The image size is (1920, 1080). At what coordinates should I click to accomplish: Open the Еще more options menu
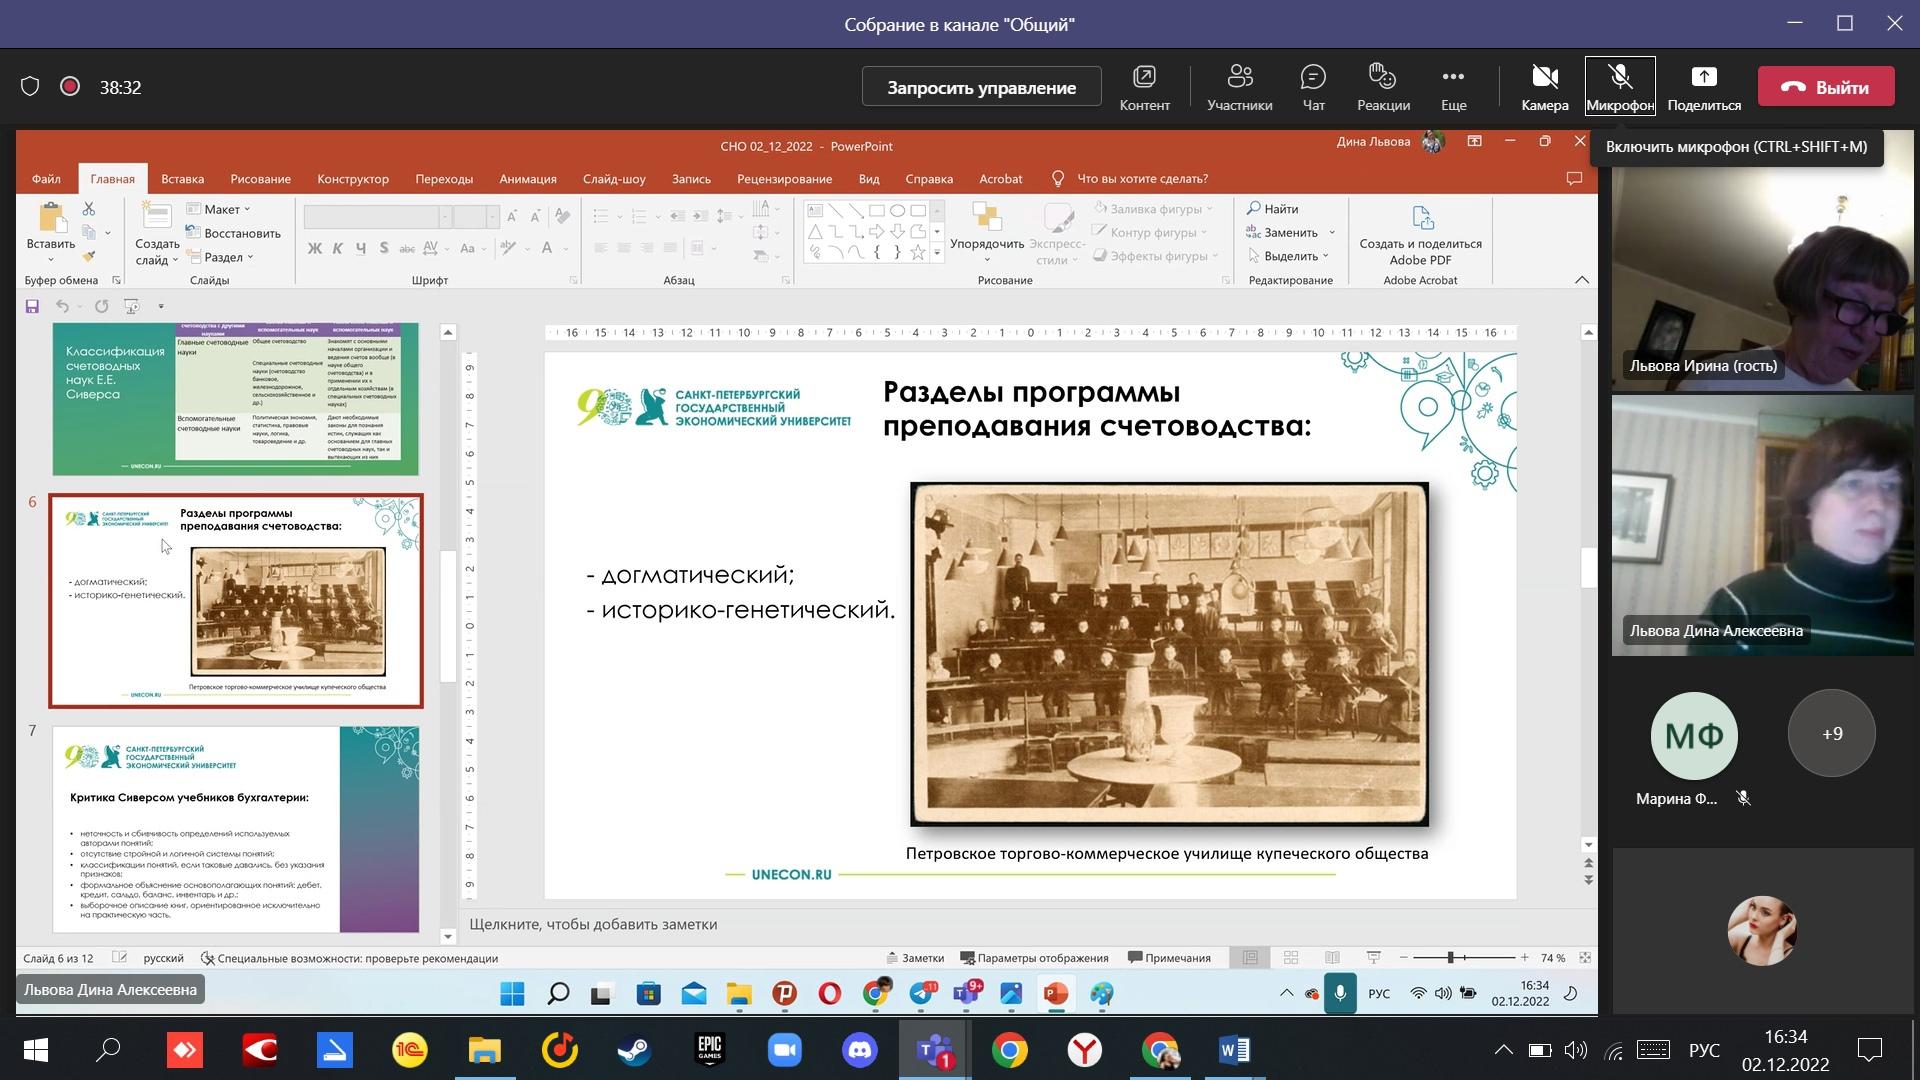pyautogui.click(x=1453, y=87)
